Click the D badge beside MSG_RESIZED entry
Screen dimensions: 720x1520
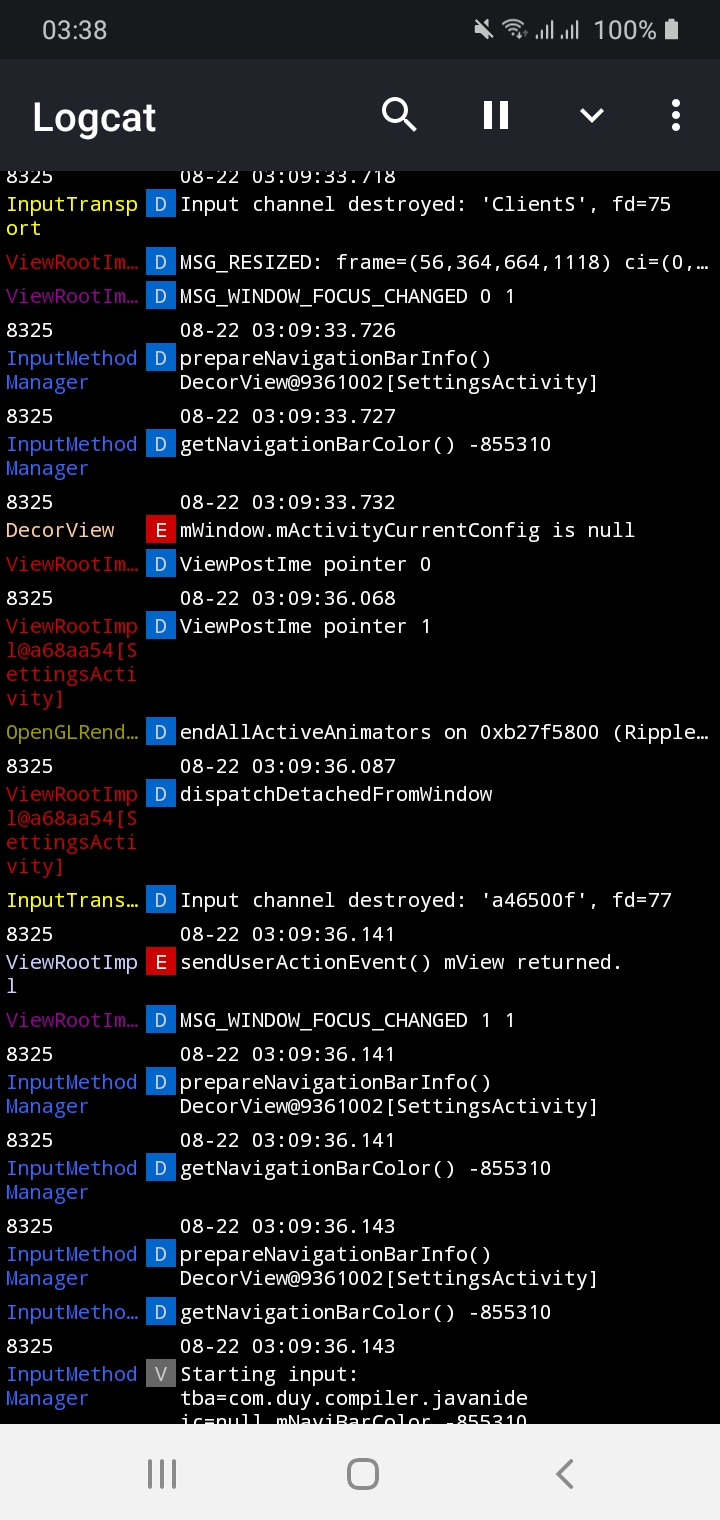[160, 262]
